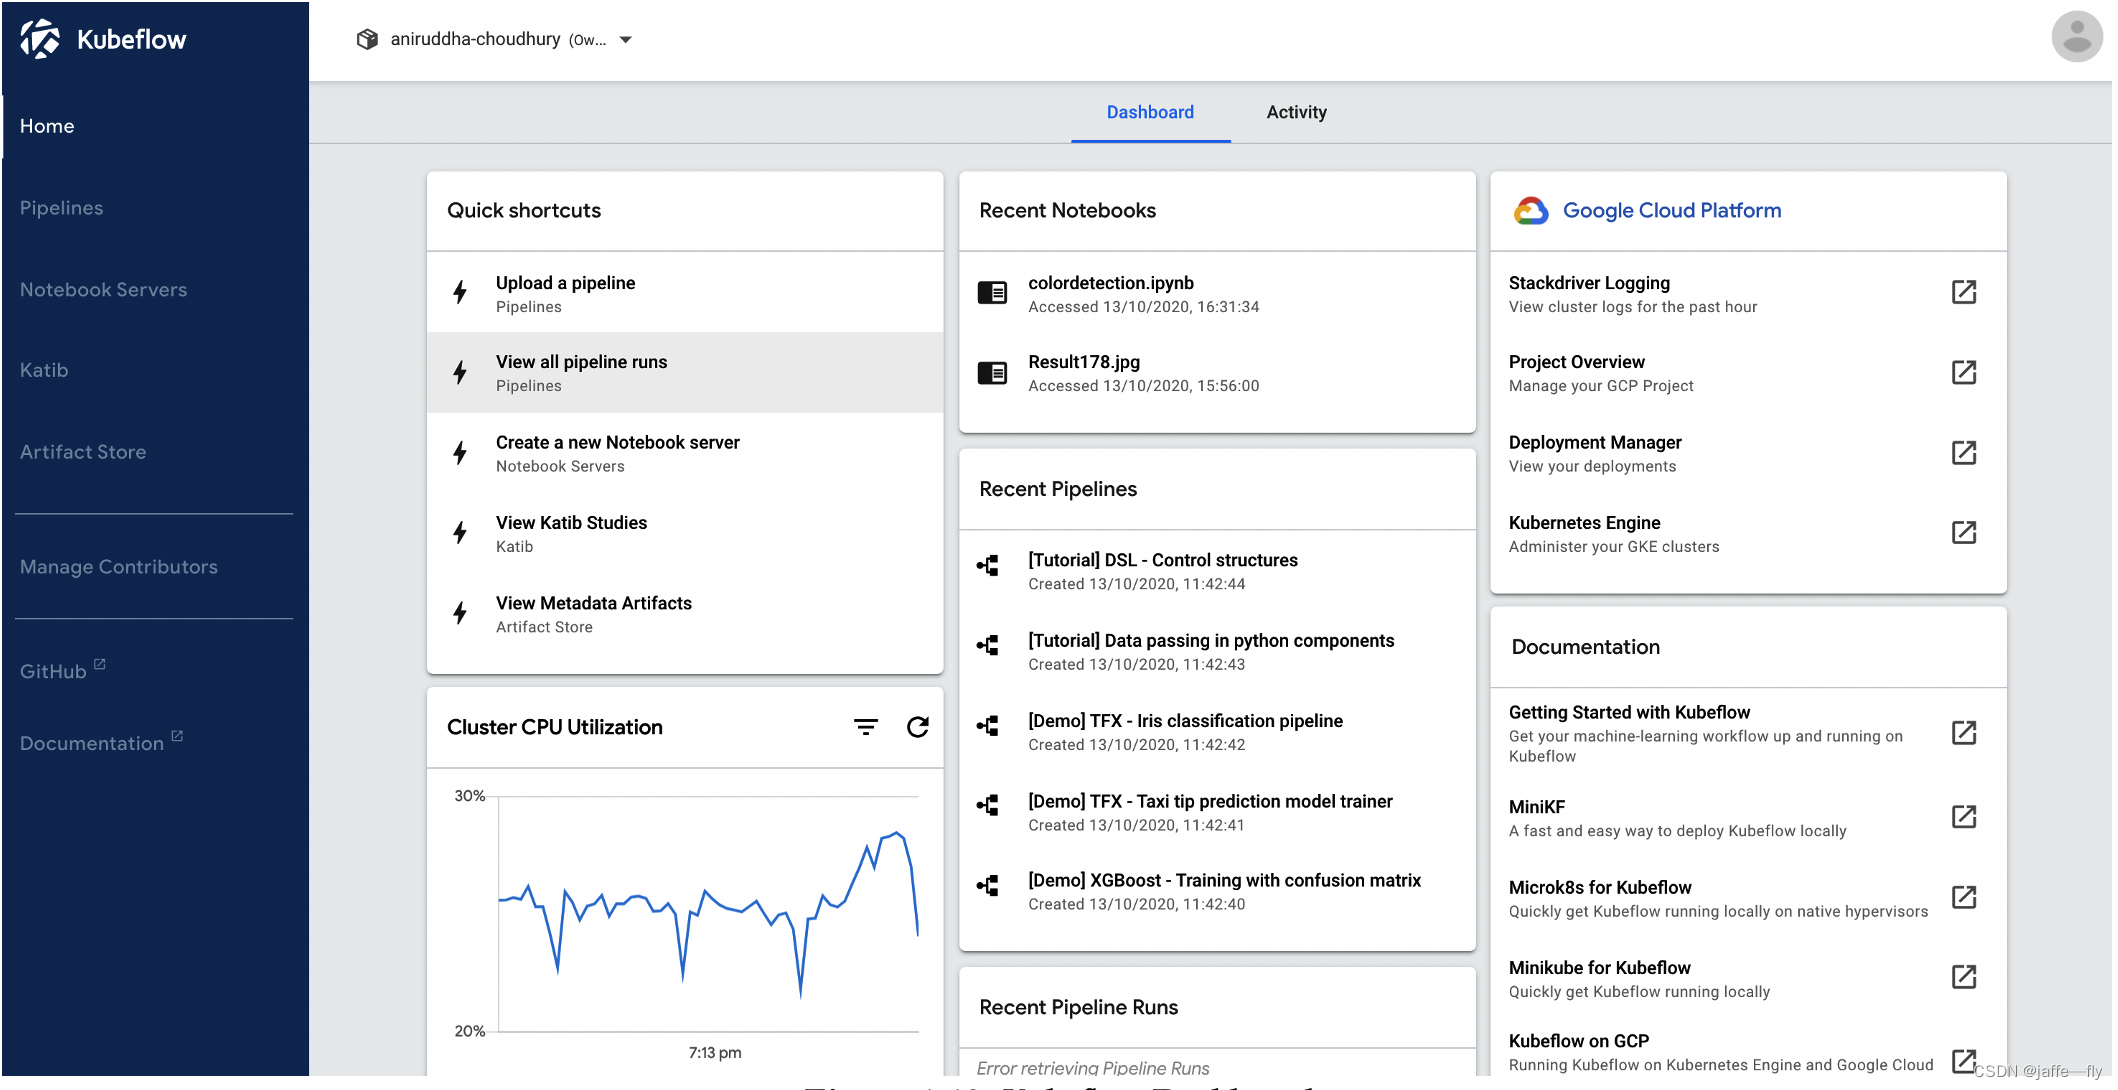Open [Demo] XGBoost - Training with confusion matrix
The width and height of the screenshot is (2118, 1090).
pos(1217,891)
